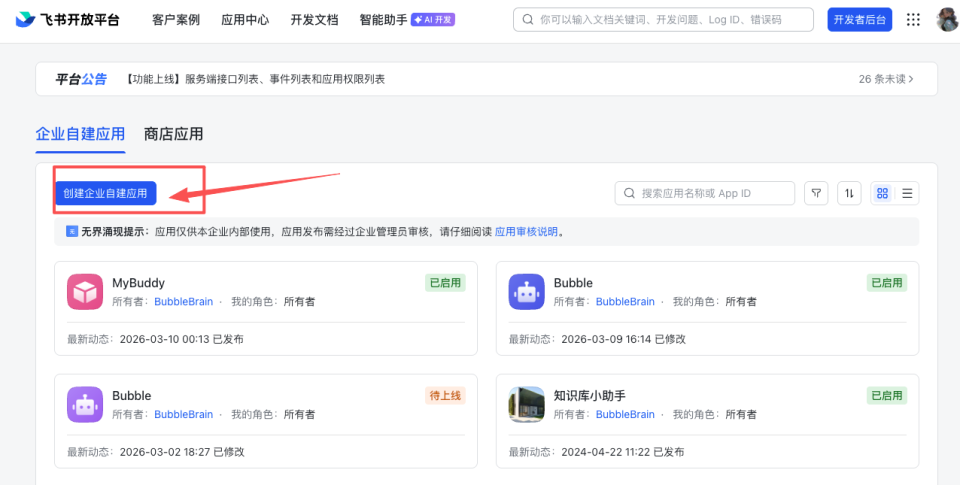960x485 pixels.
Task: Open the 应用审核说明 link
Action: [526, 231]
